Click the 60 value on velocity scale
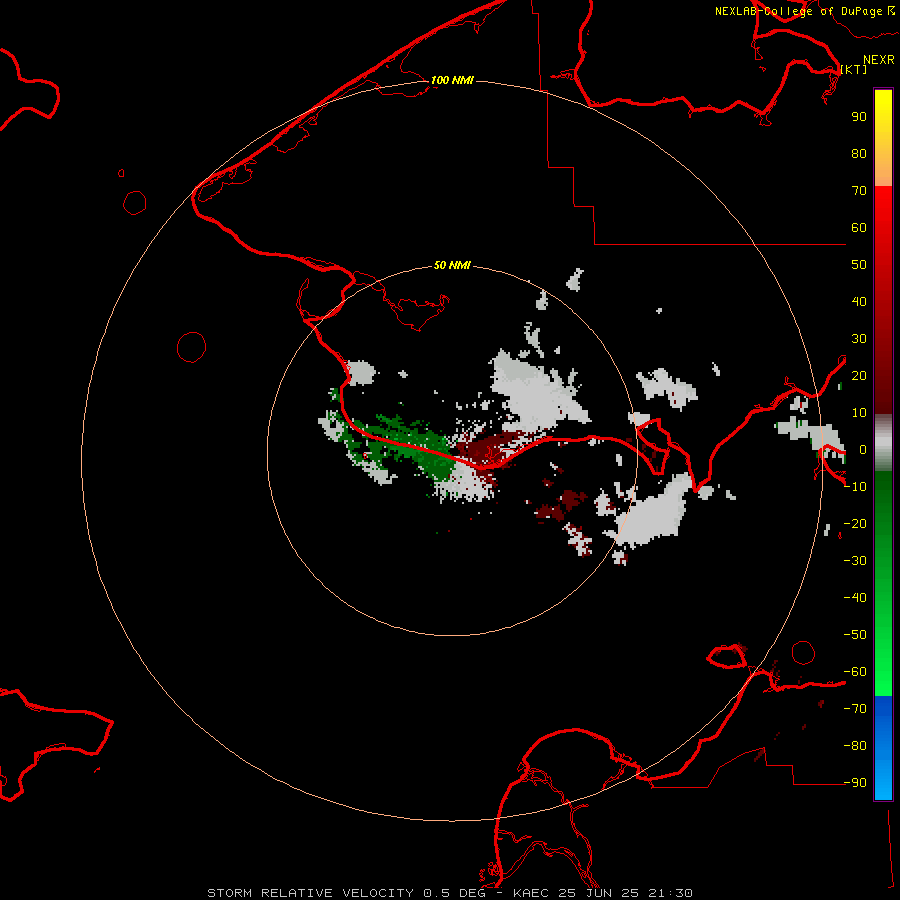 coord(859,227)
